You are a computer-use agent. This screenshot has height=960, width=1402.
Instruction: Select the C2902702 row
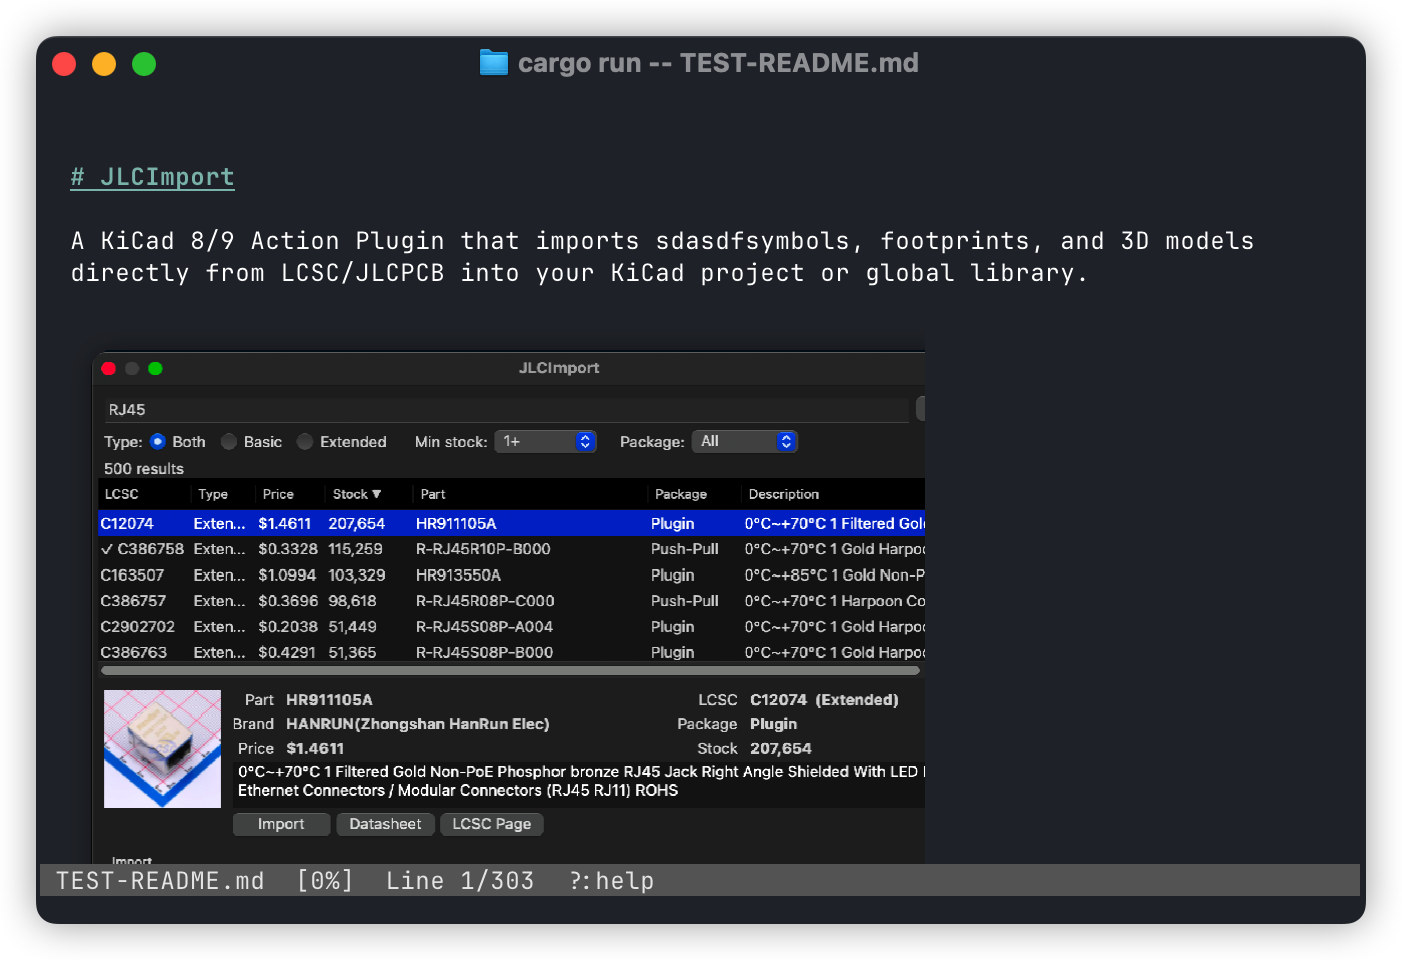pyautogui.click(x=511, y=627)
